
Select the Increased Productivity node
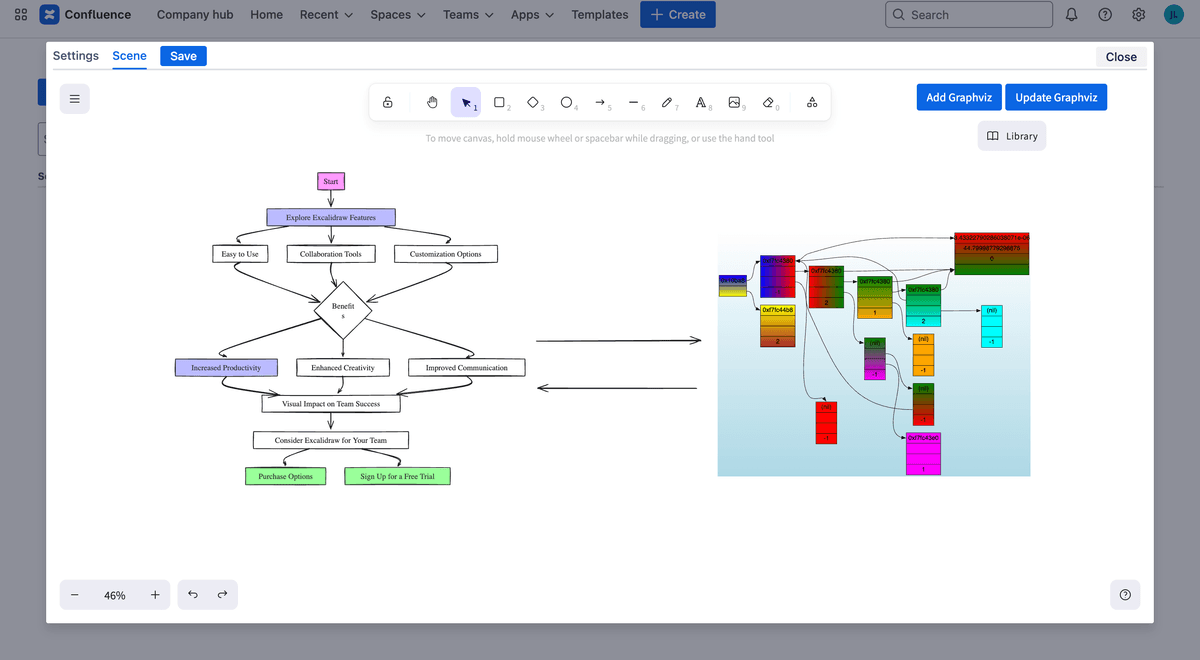(226, 368)
